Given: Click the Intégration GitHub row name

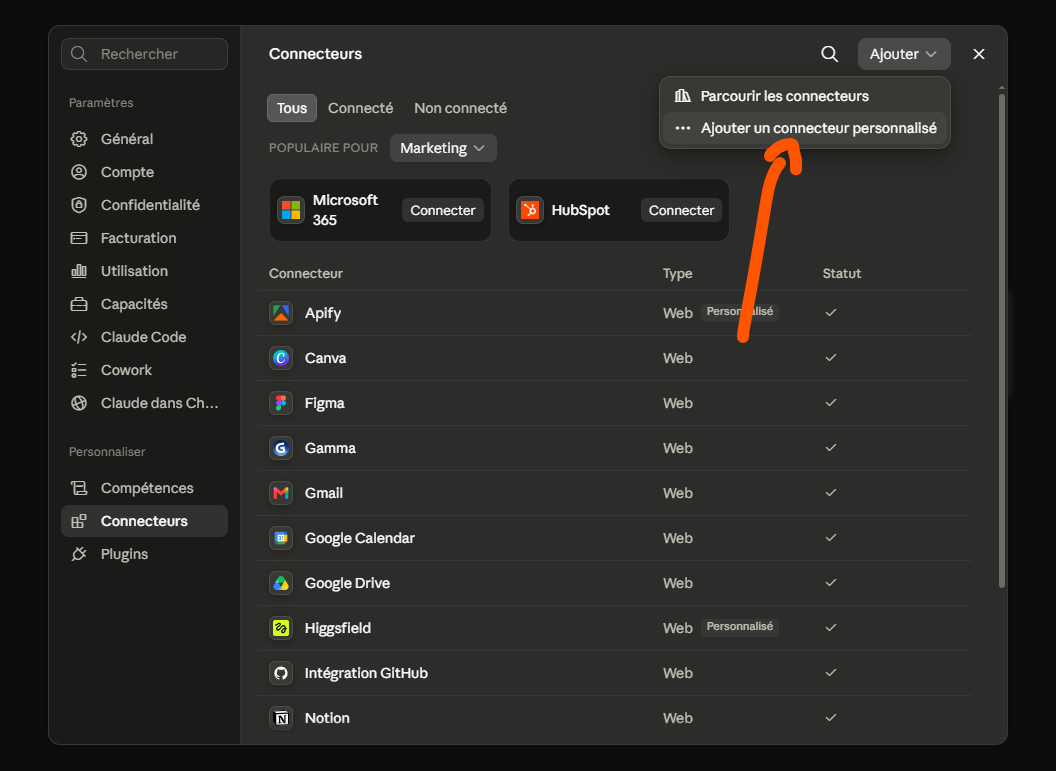Looking at the screenshot, I should coord(366,673).
